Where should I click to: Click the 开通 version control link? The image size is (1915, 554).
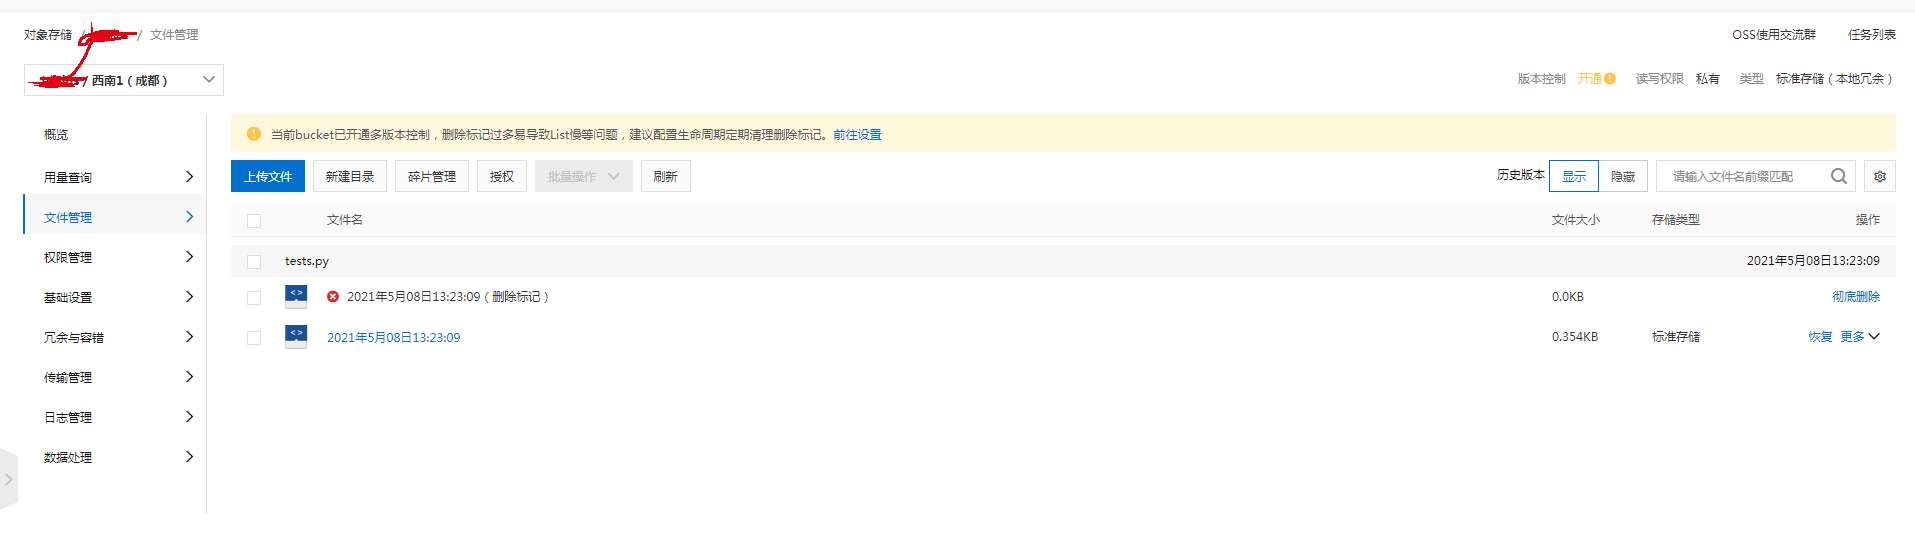(x=1590, y=79)
